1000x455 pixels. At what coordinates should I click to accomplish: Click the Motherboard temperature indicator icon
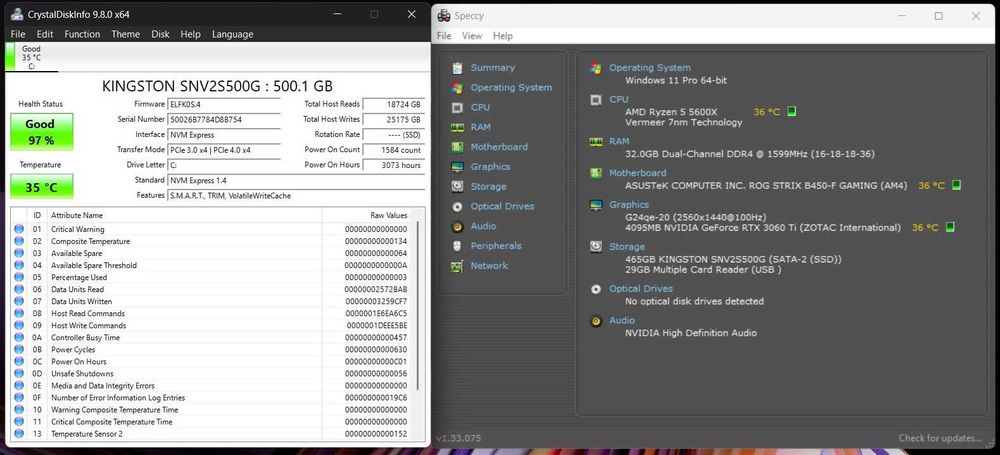[956, 186]
